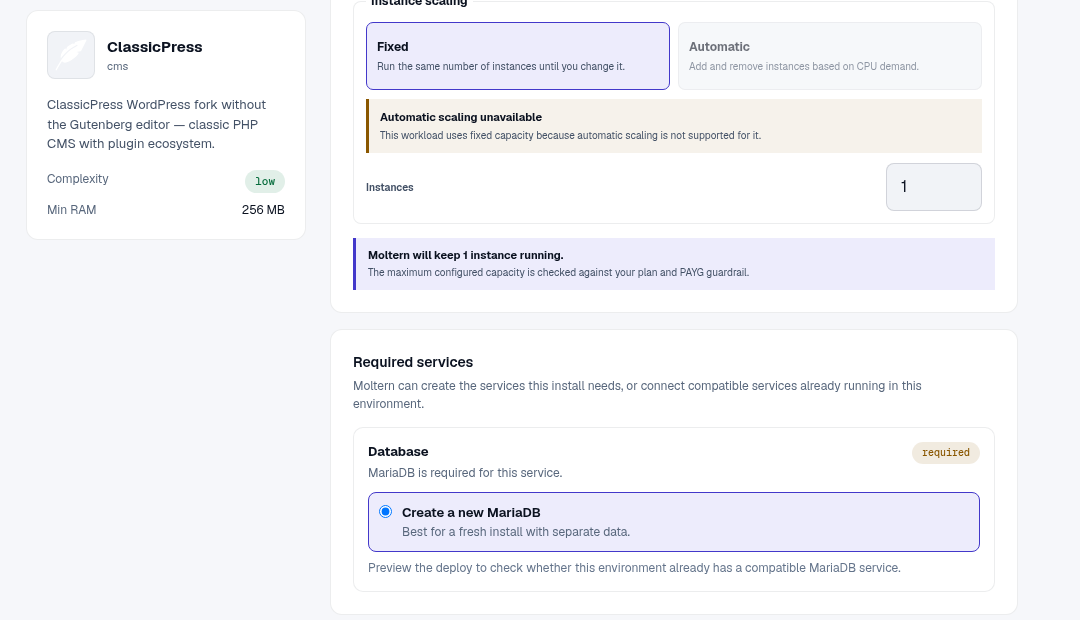
Task: Click the cms category label
Action: point(117,66)
